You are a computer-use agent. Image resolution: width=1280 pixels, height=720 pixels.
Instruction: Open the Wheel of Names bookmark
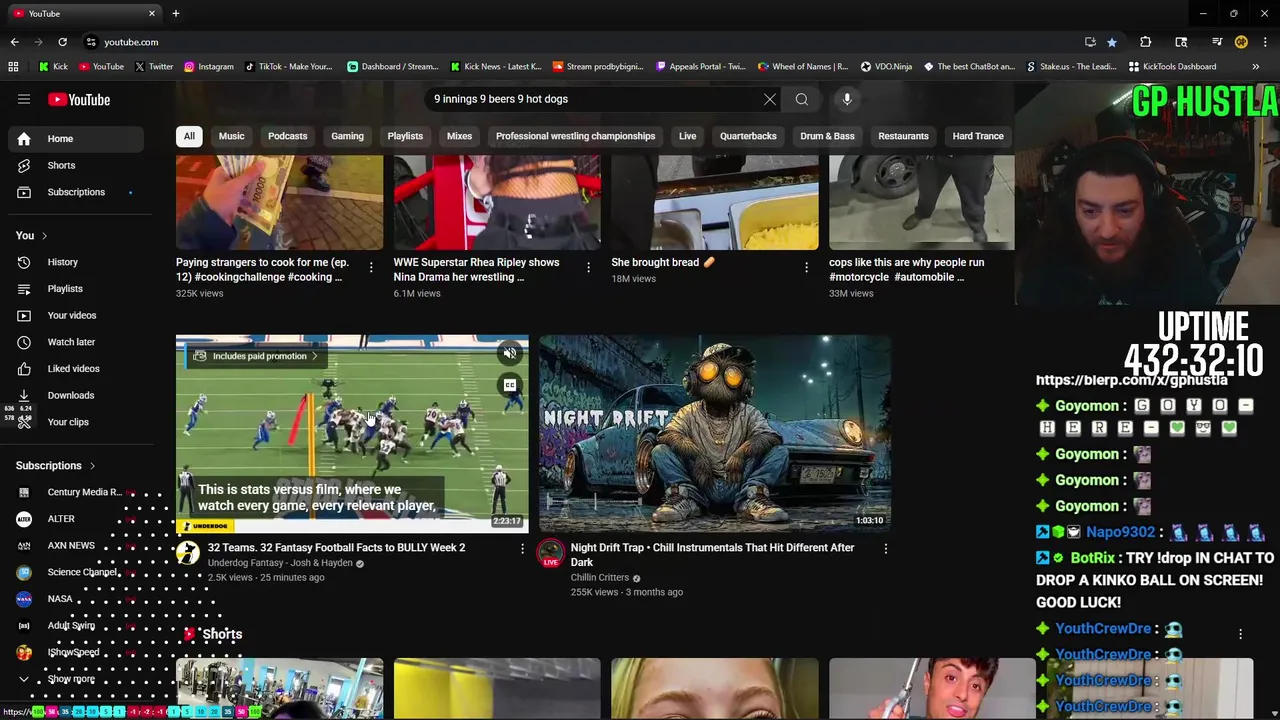tap(802, 67)
